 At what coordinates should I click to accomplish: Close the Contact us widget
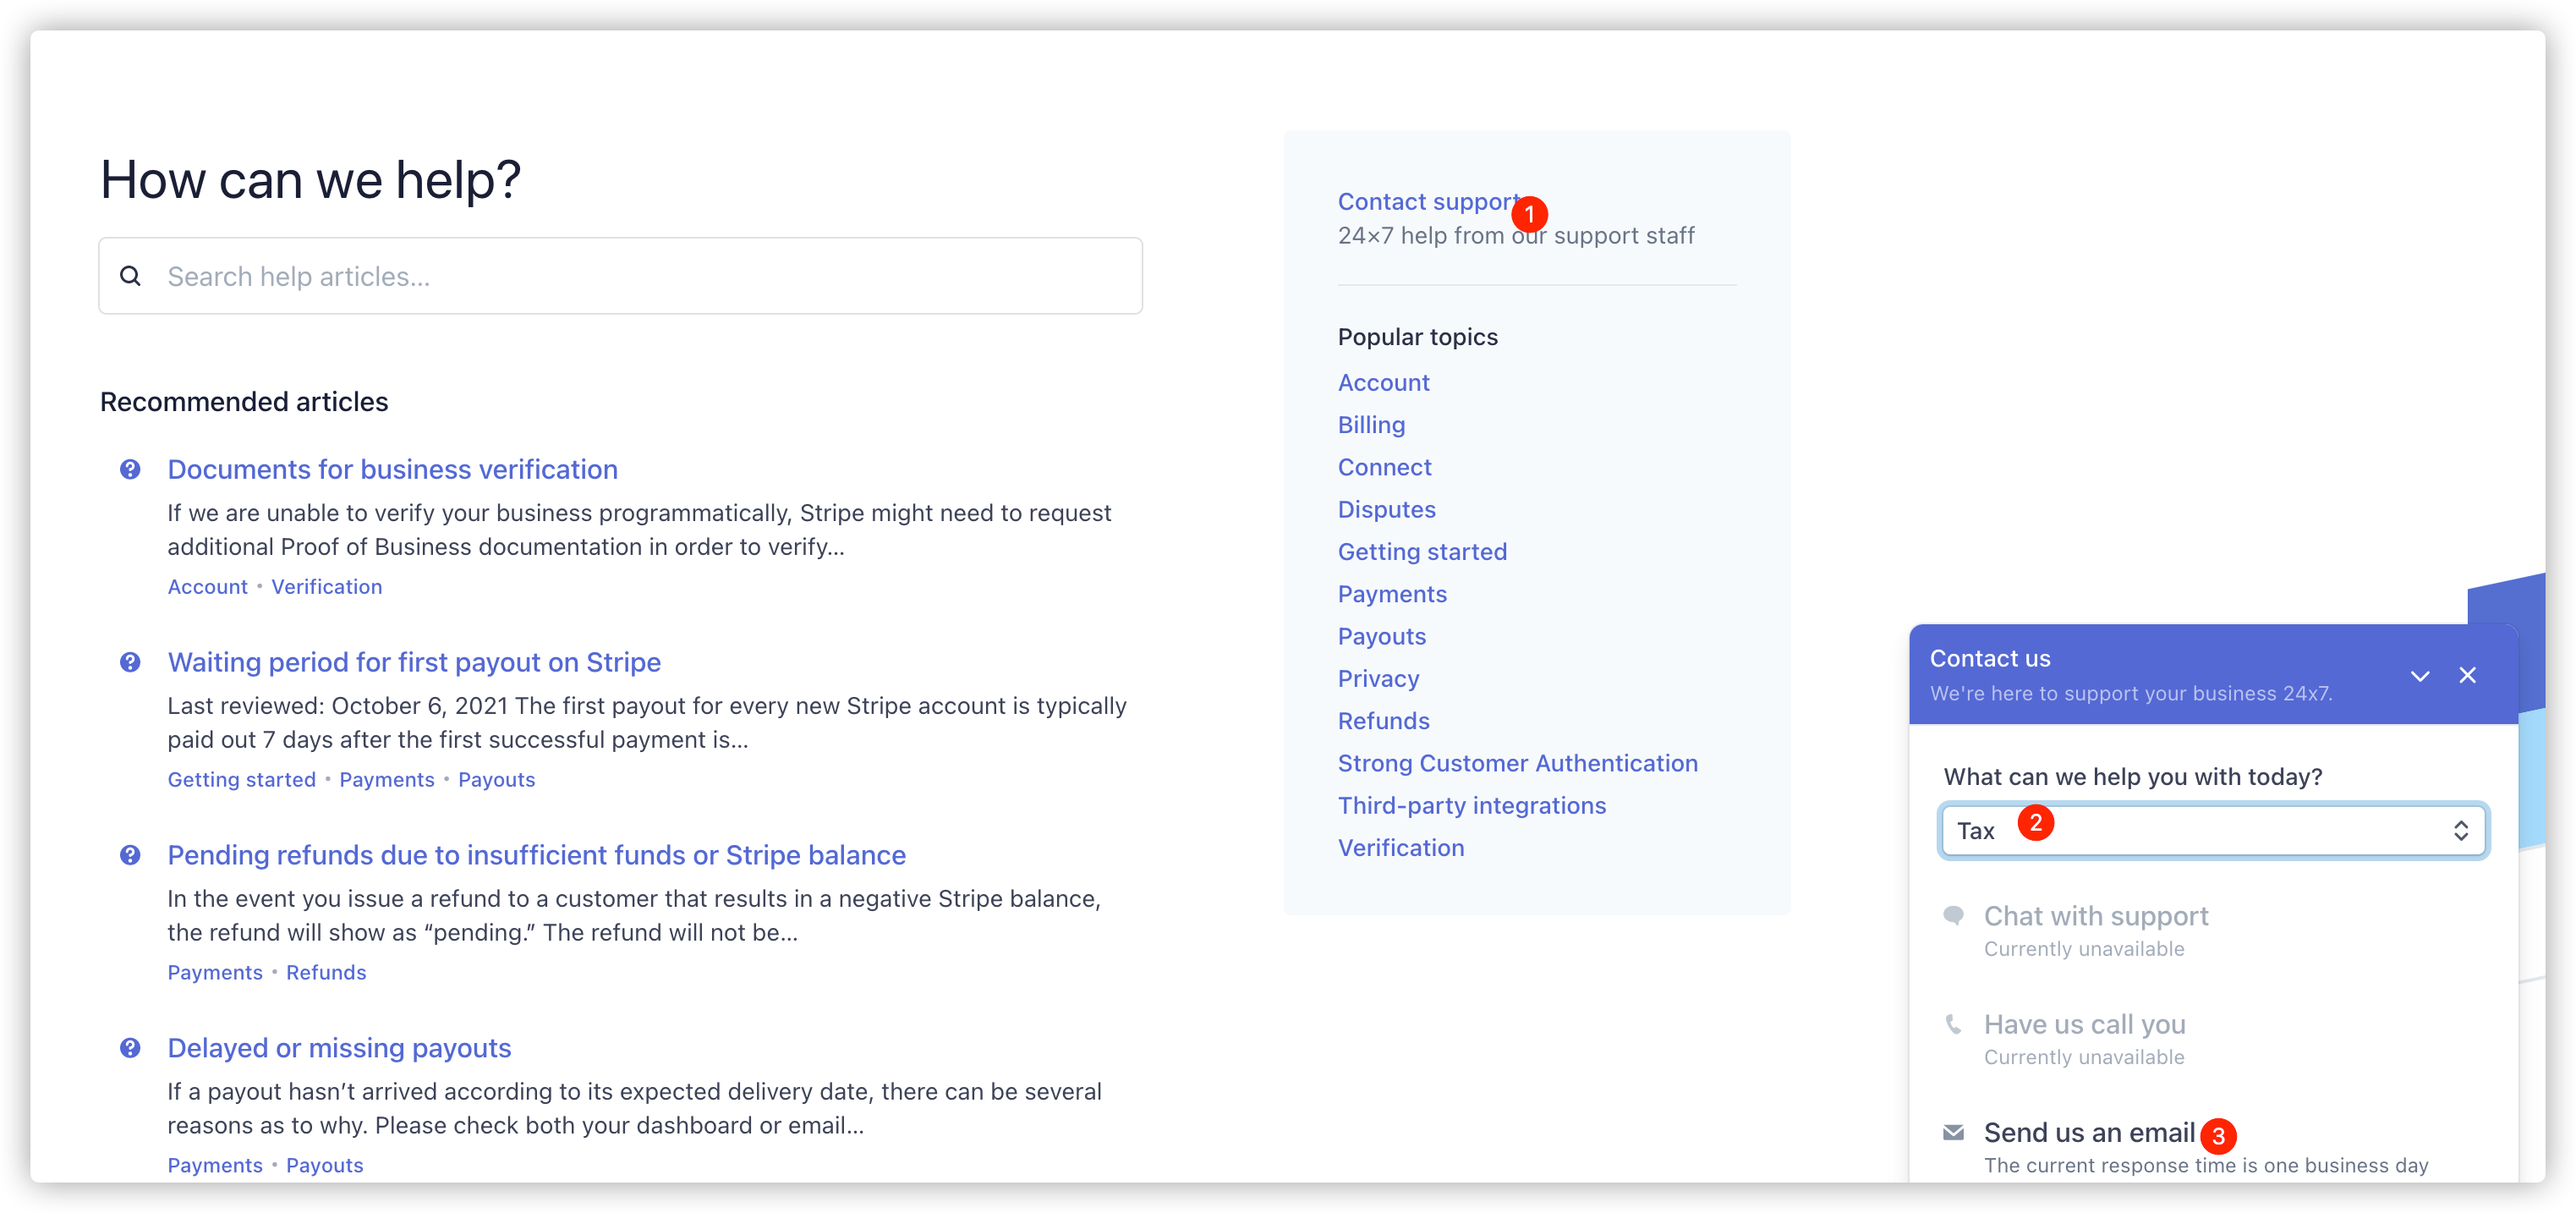coord(2467,675)
